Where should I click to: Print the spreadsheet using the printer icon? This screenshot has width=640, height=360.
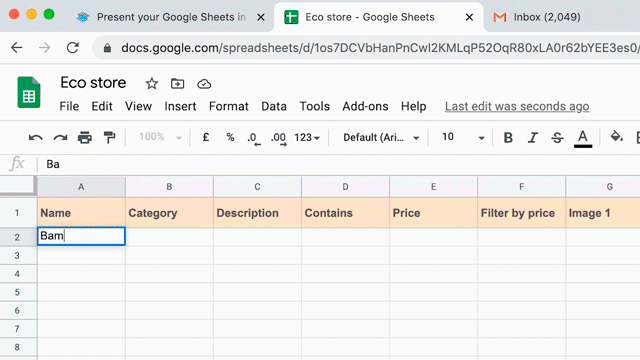coord(84,138)
